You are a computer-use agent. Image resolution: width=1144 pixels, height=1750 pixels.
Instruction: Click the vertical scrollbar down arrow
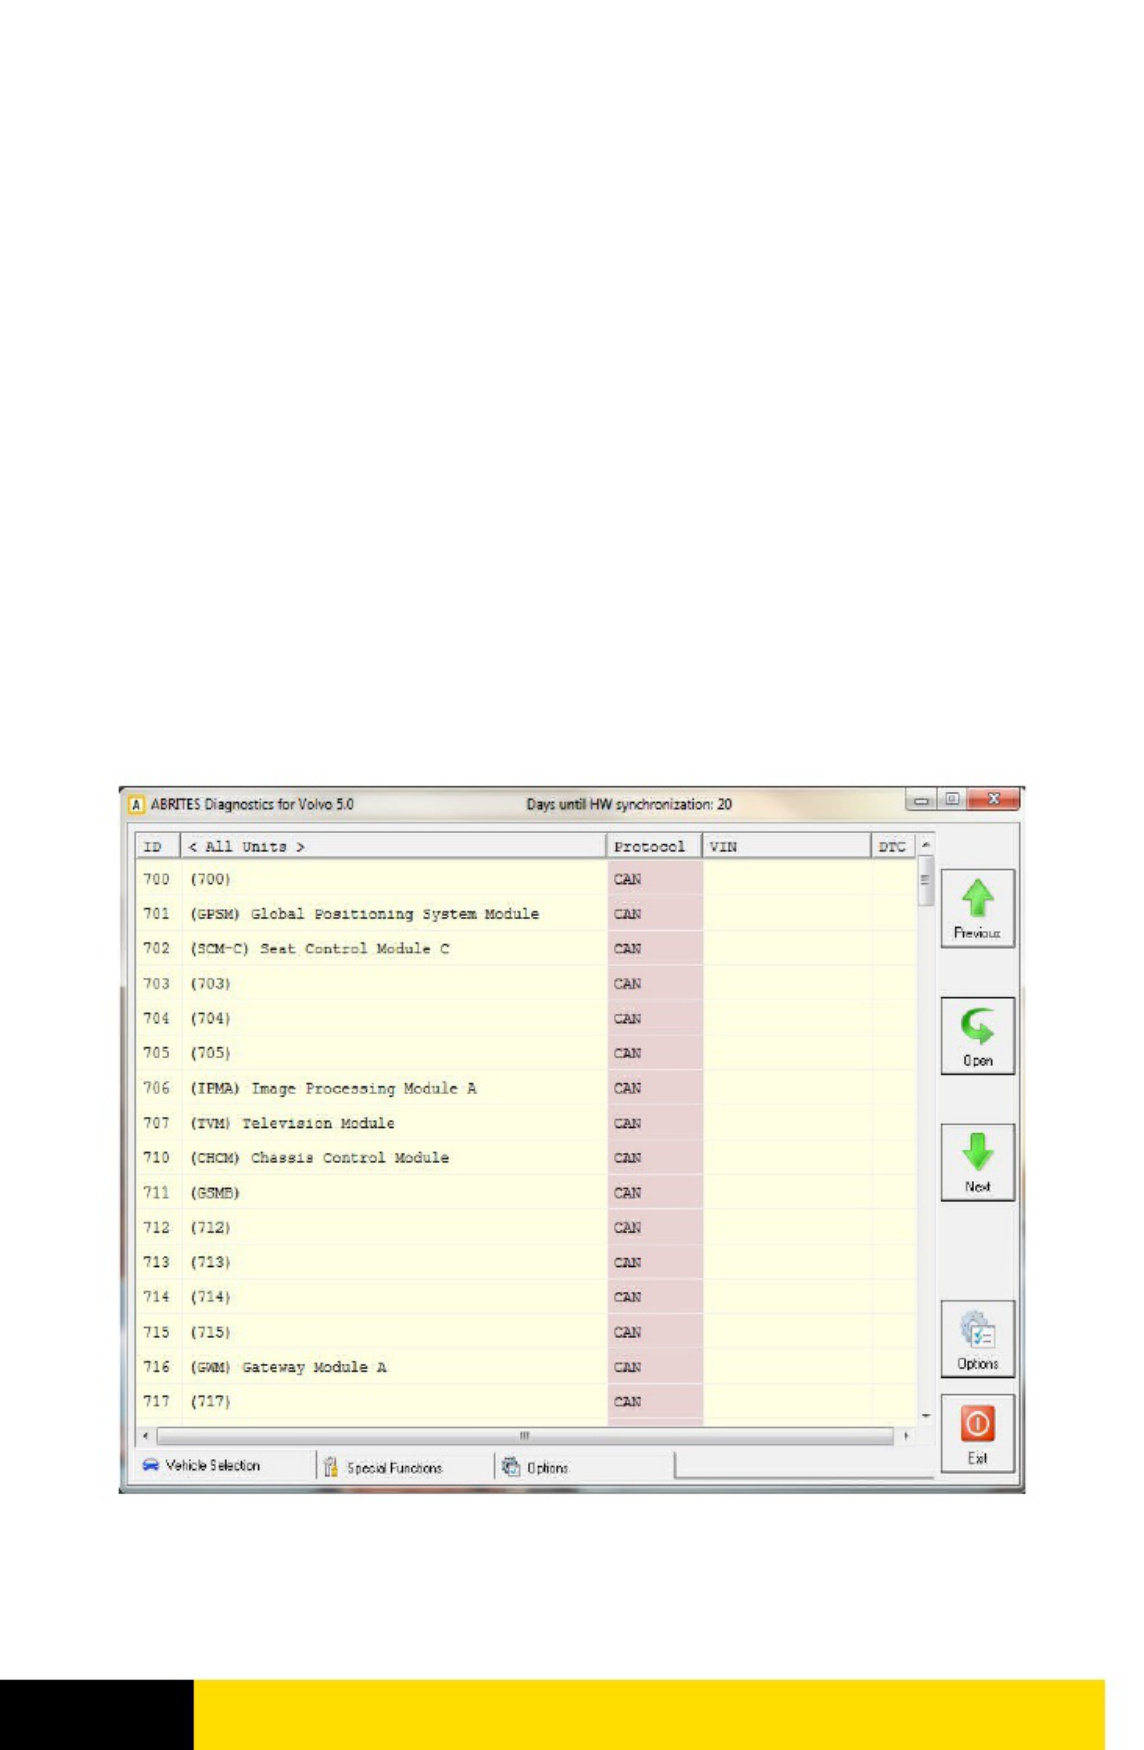coord(925,1415)
